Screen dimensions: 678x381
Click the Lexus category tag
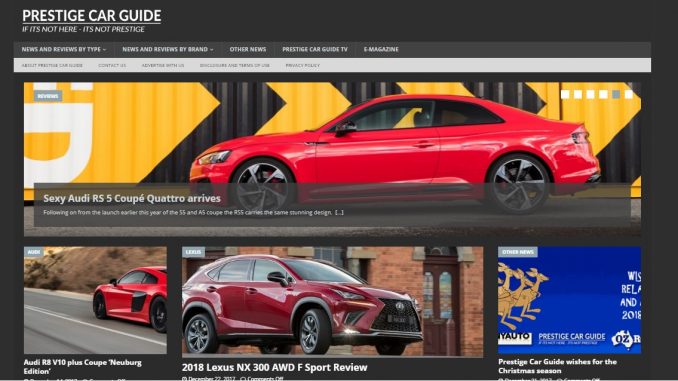(x=193, y=252)
